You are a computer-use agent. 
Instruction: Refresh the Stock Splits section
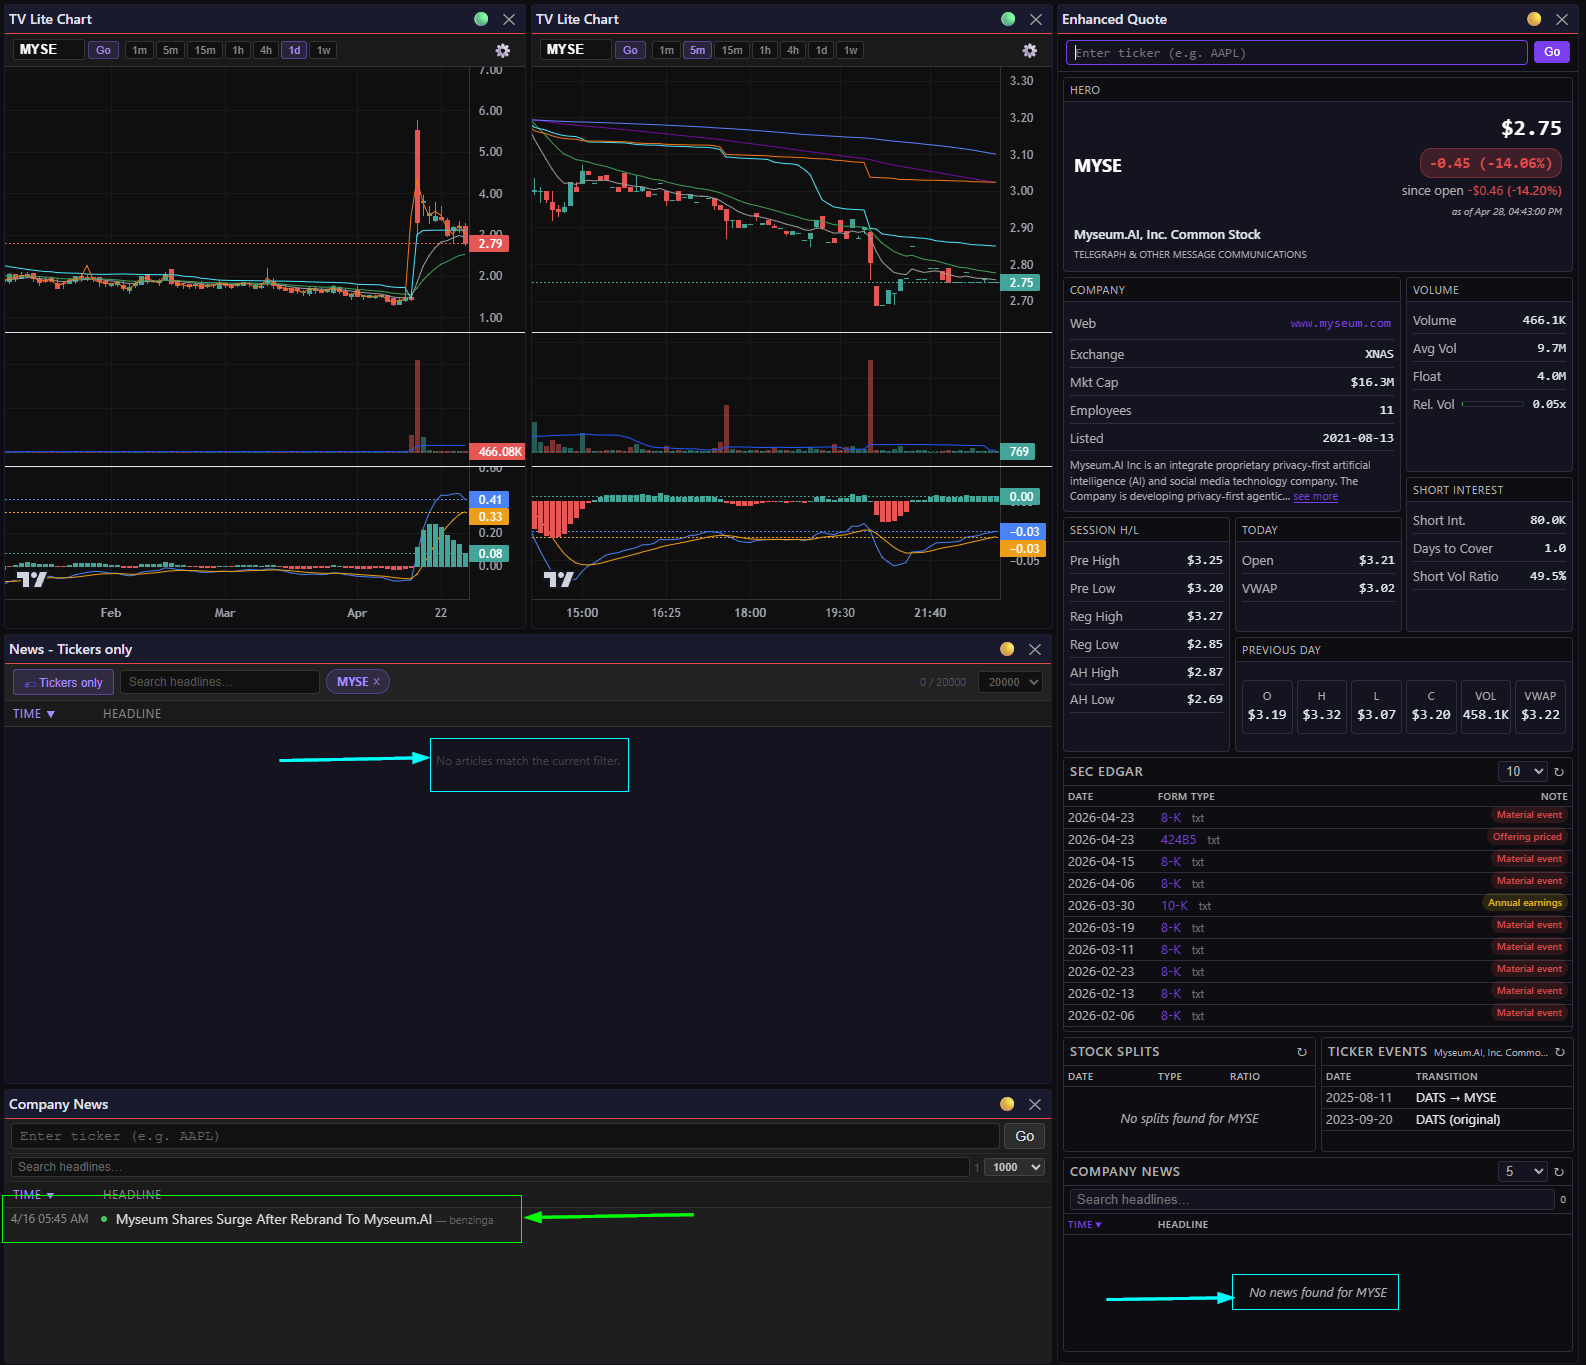[x=1301, y=1052]
